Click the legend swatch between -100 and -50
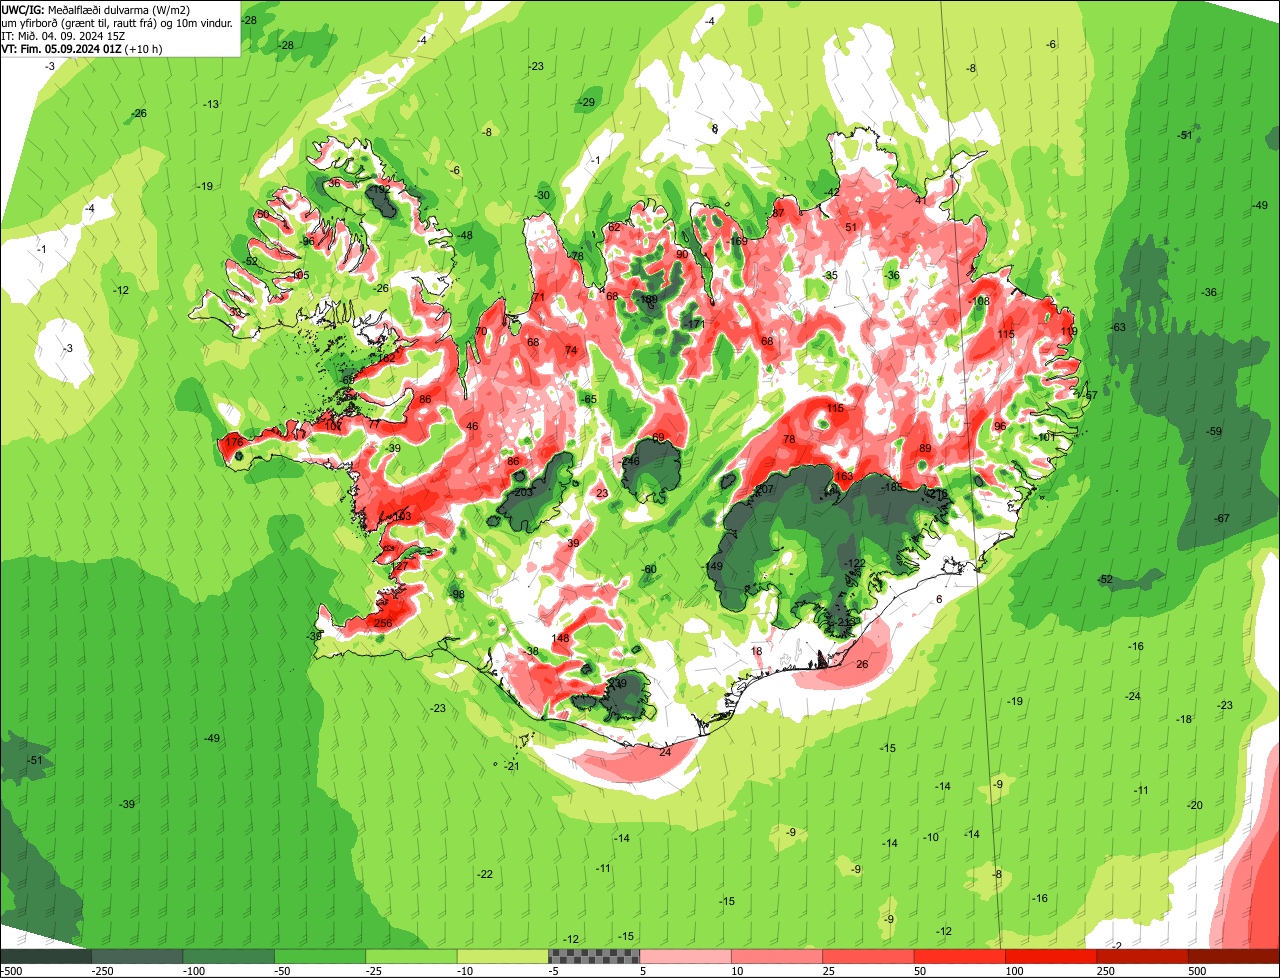This screenshot has width=1280, height=978. 229,956
